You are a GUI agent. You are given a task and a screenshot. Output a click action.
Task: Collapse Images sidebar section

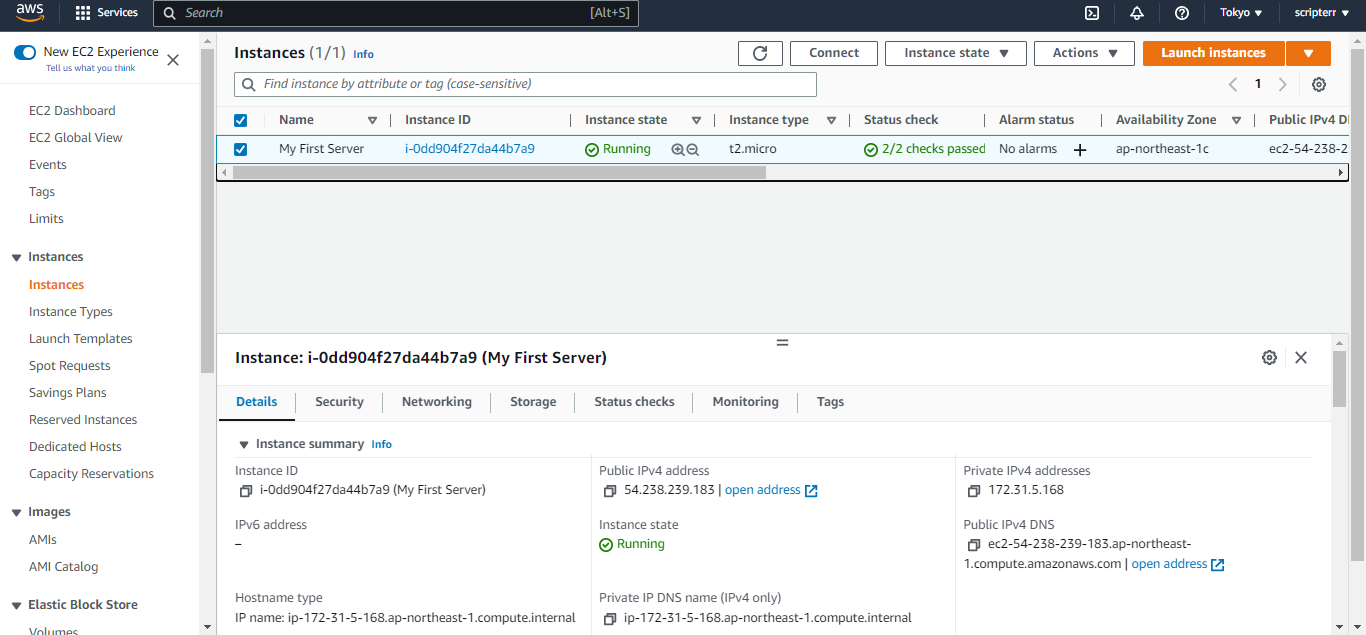click(16, 513)
